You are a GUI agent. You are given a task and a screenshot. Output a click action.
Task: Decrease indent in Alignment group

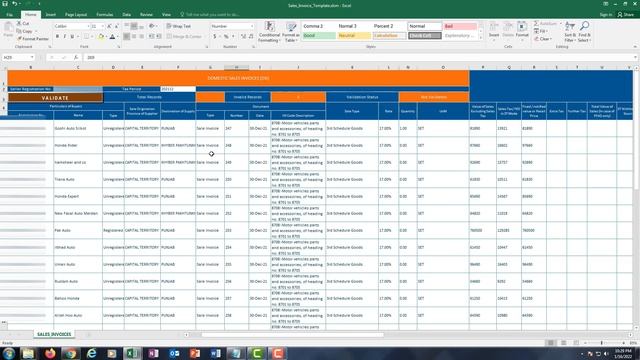coord(151,36)
